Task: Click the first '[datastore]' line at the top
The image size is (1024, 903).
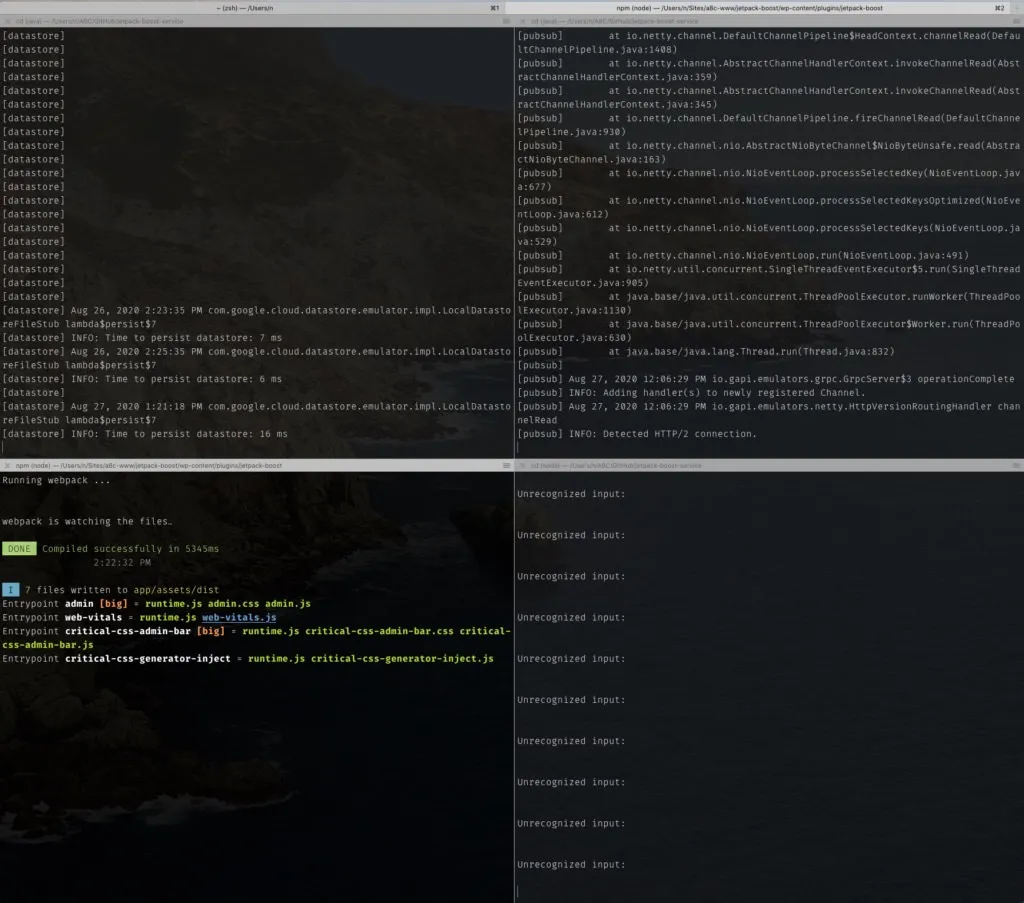Action: (33, 35)
